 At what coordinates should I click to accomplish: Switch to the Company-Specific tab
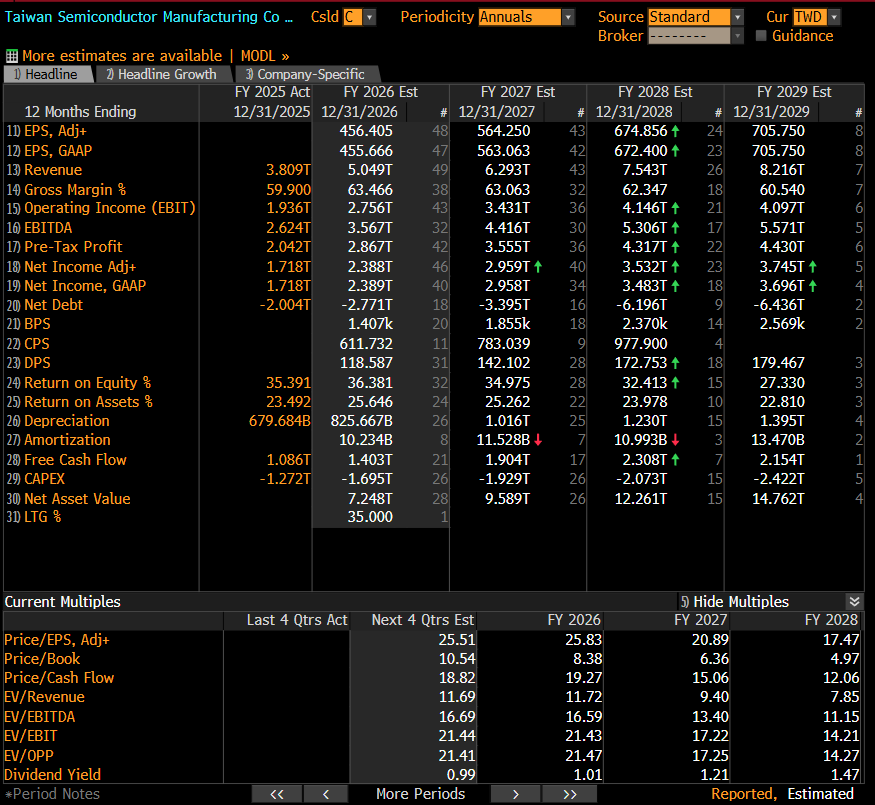click(x=307, y=74)
